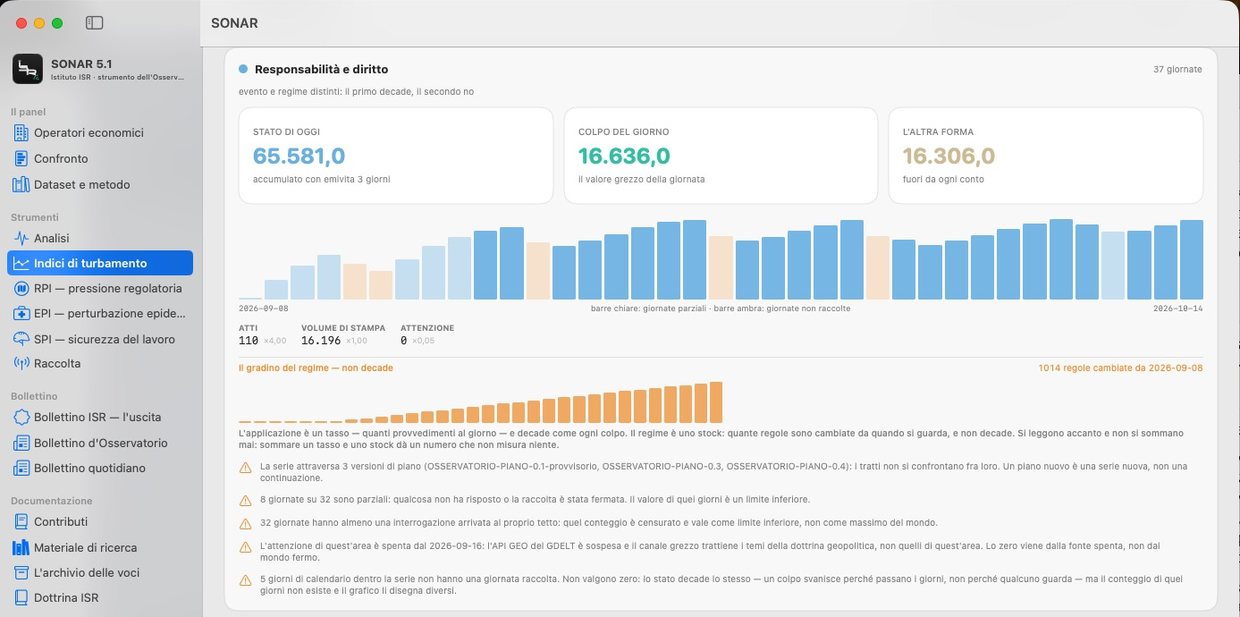This screenshot has height=617, width=1240.
Task: Click the warning icon for the 8 giornate parziali note
Action: tap(245, 500)
